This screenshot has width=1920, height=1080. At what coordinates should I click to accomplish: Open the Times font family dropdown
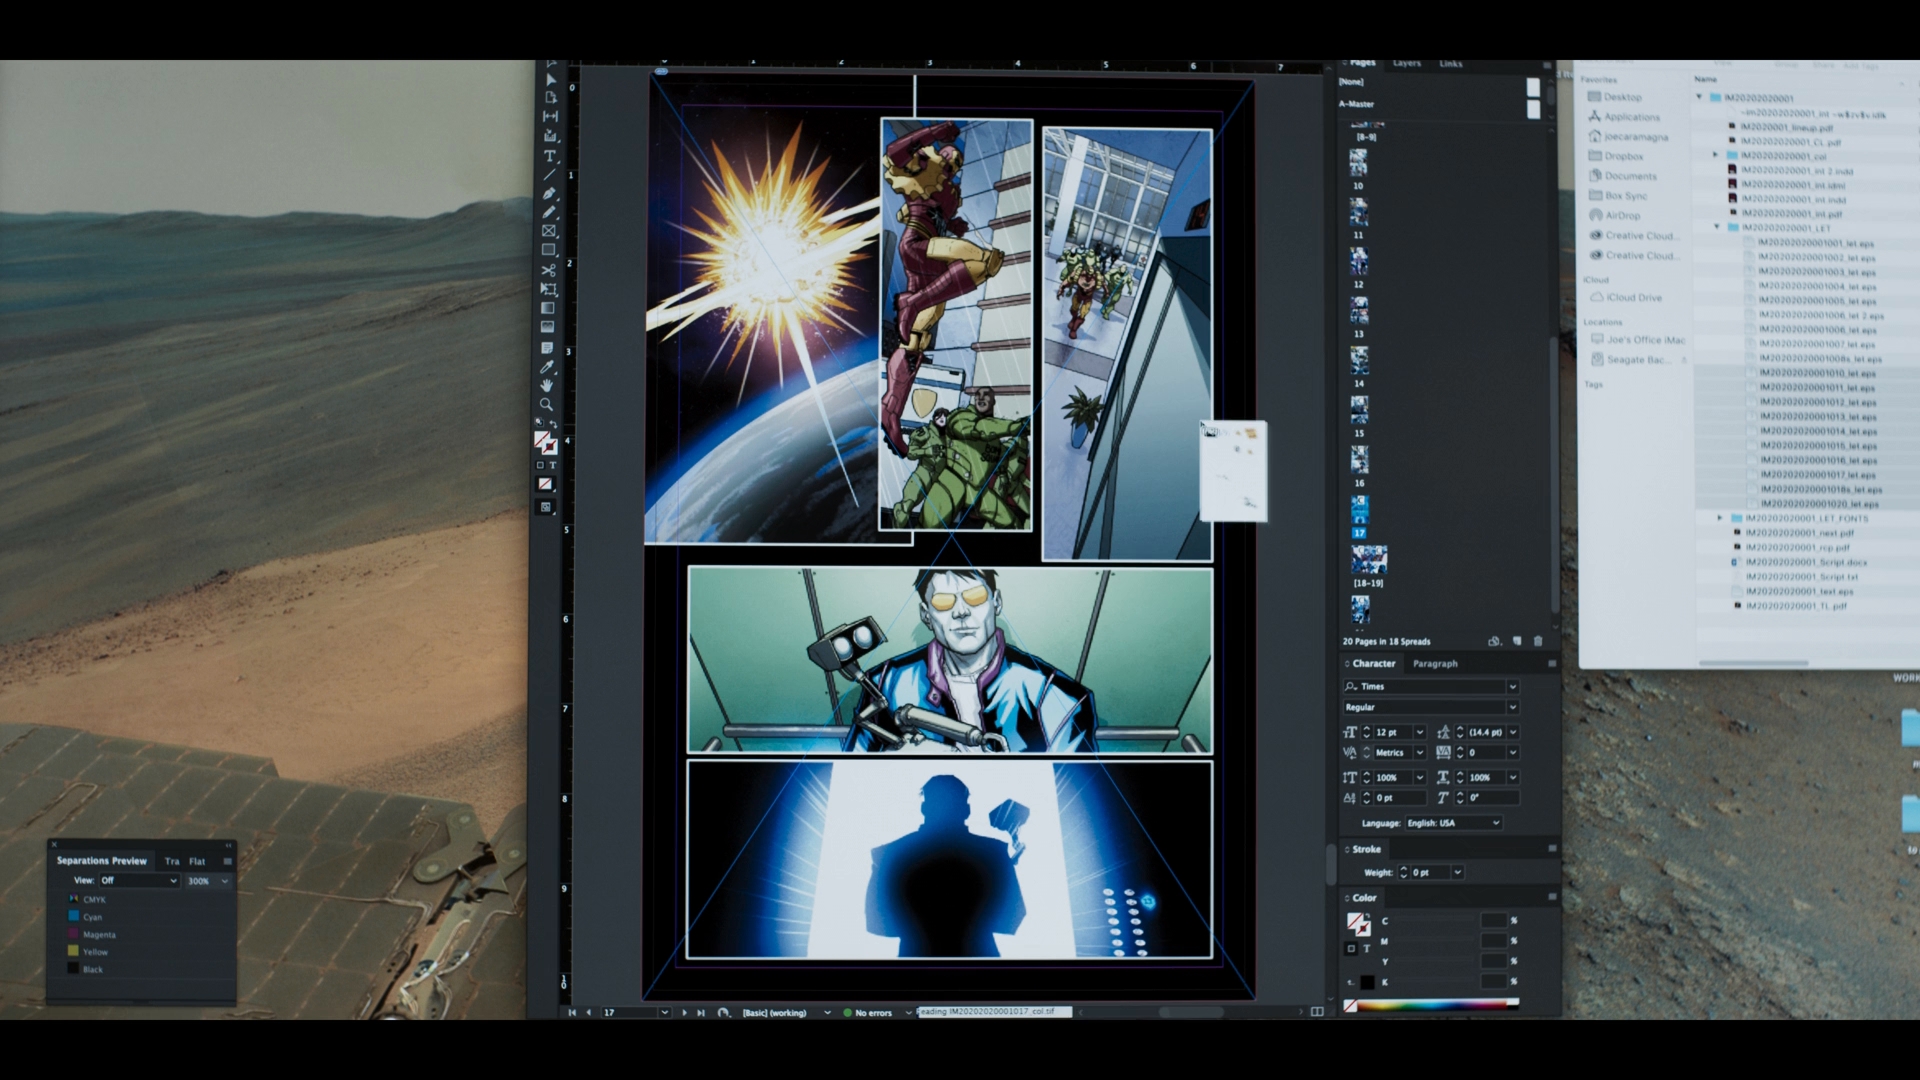pos(1512,687)
